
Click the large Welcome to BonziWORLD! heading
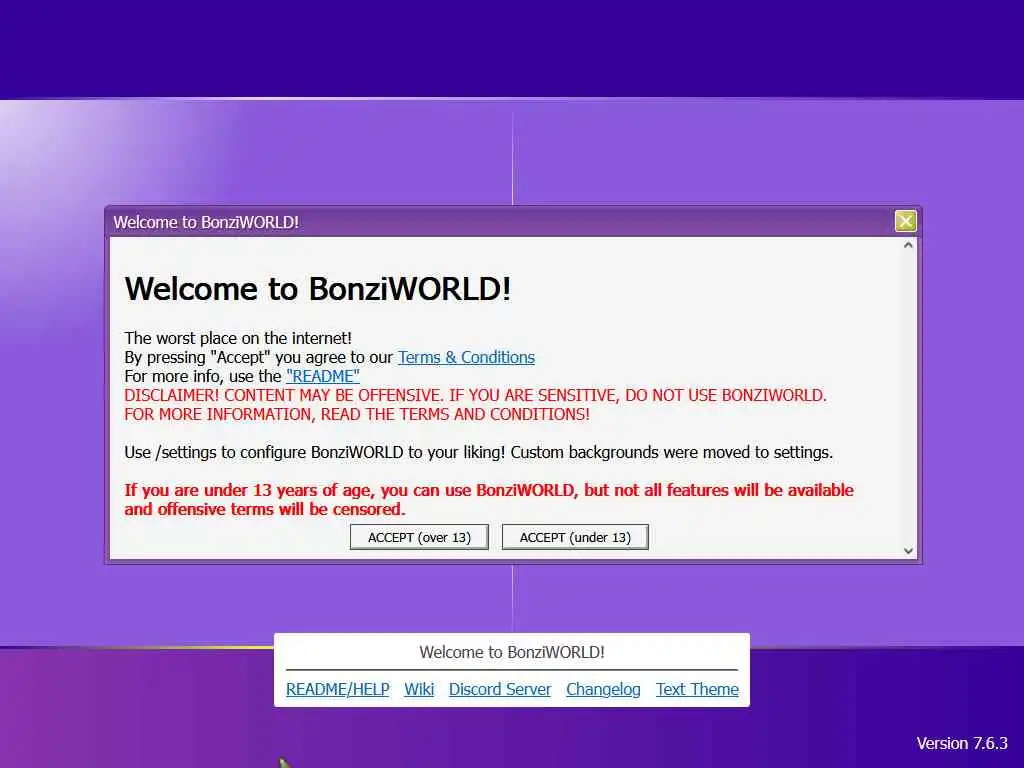tap(317, 289)
